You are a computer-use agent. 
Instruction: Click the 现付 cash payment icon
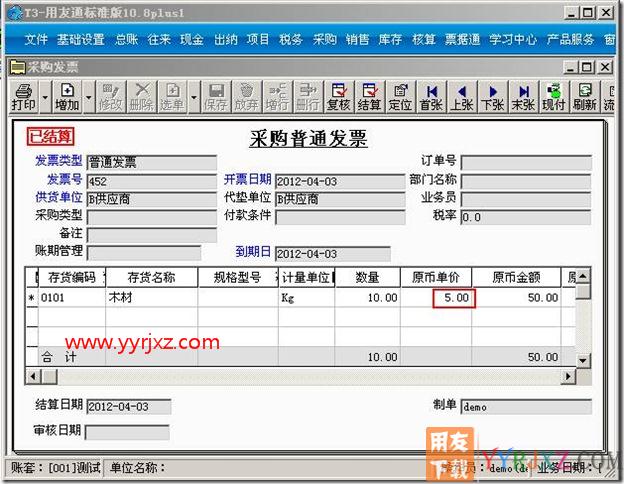(x=554, y=97)
